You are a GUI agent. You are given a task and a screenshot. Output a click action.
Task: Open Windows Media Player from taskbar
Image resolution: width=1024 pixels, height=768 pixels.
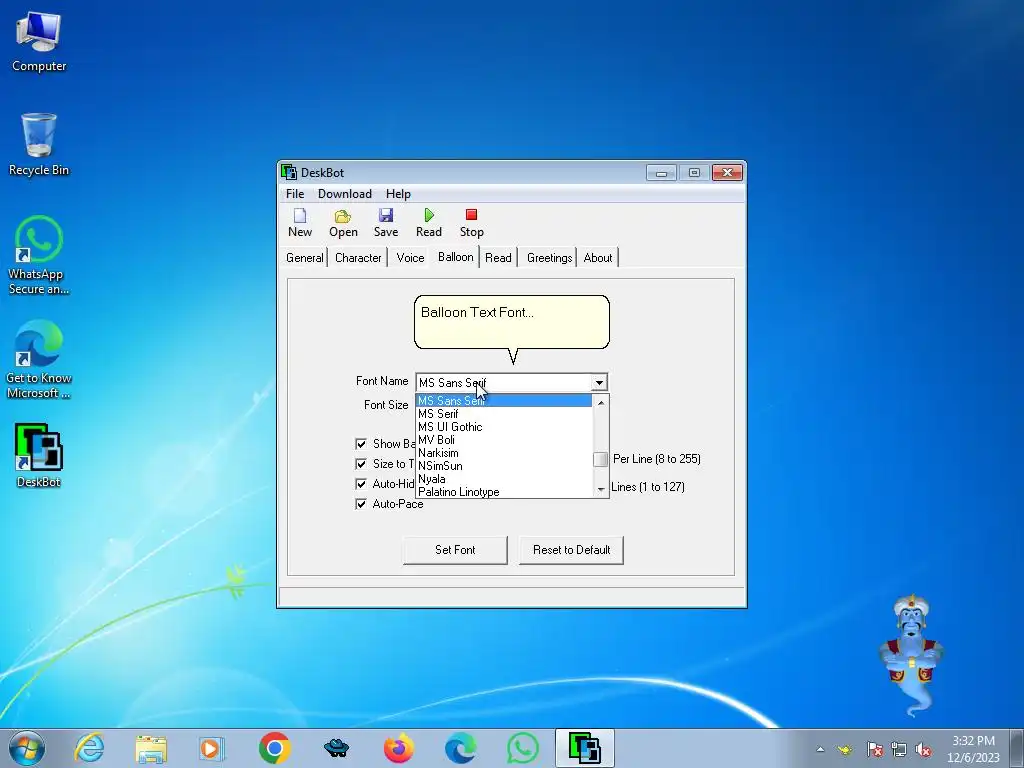pyautogui.click(x=212, y=748)
